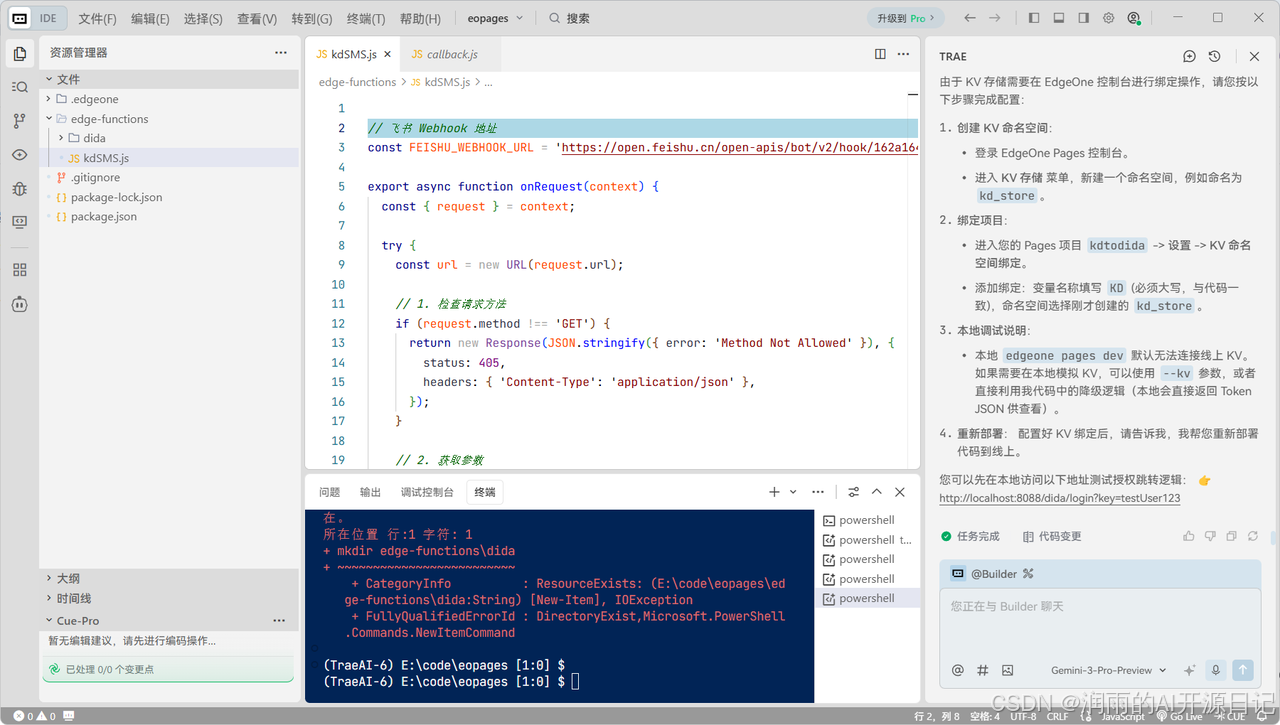1280x725 pixels.
Task: Switch to the 调试控制台 tab
Action: coord(427,492)
